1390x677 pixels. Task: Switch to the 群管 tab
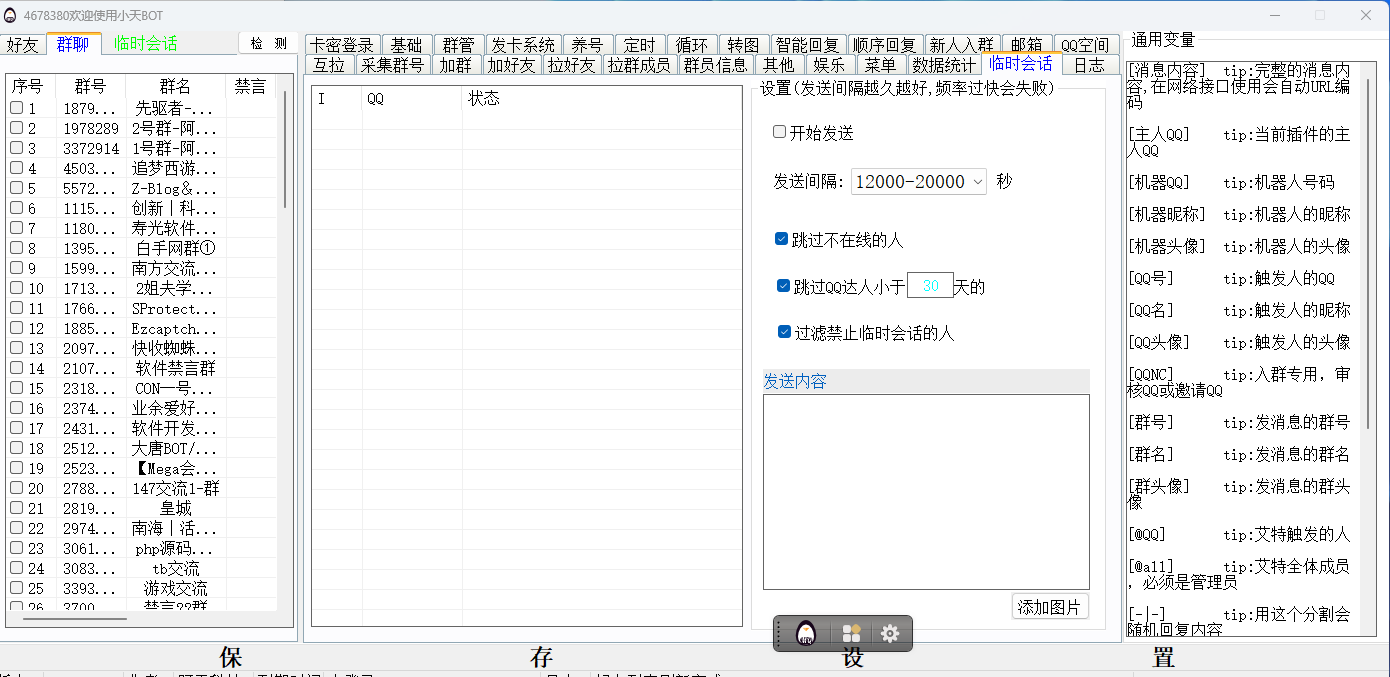tap(459, 45)
